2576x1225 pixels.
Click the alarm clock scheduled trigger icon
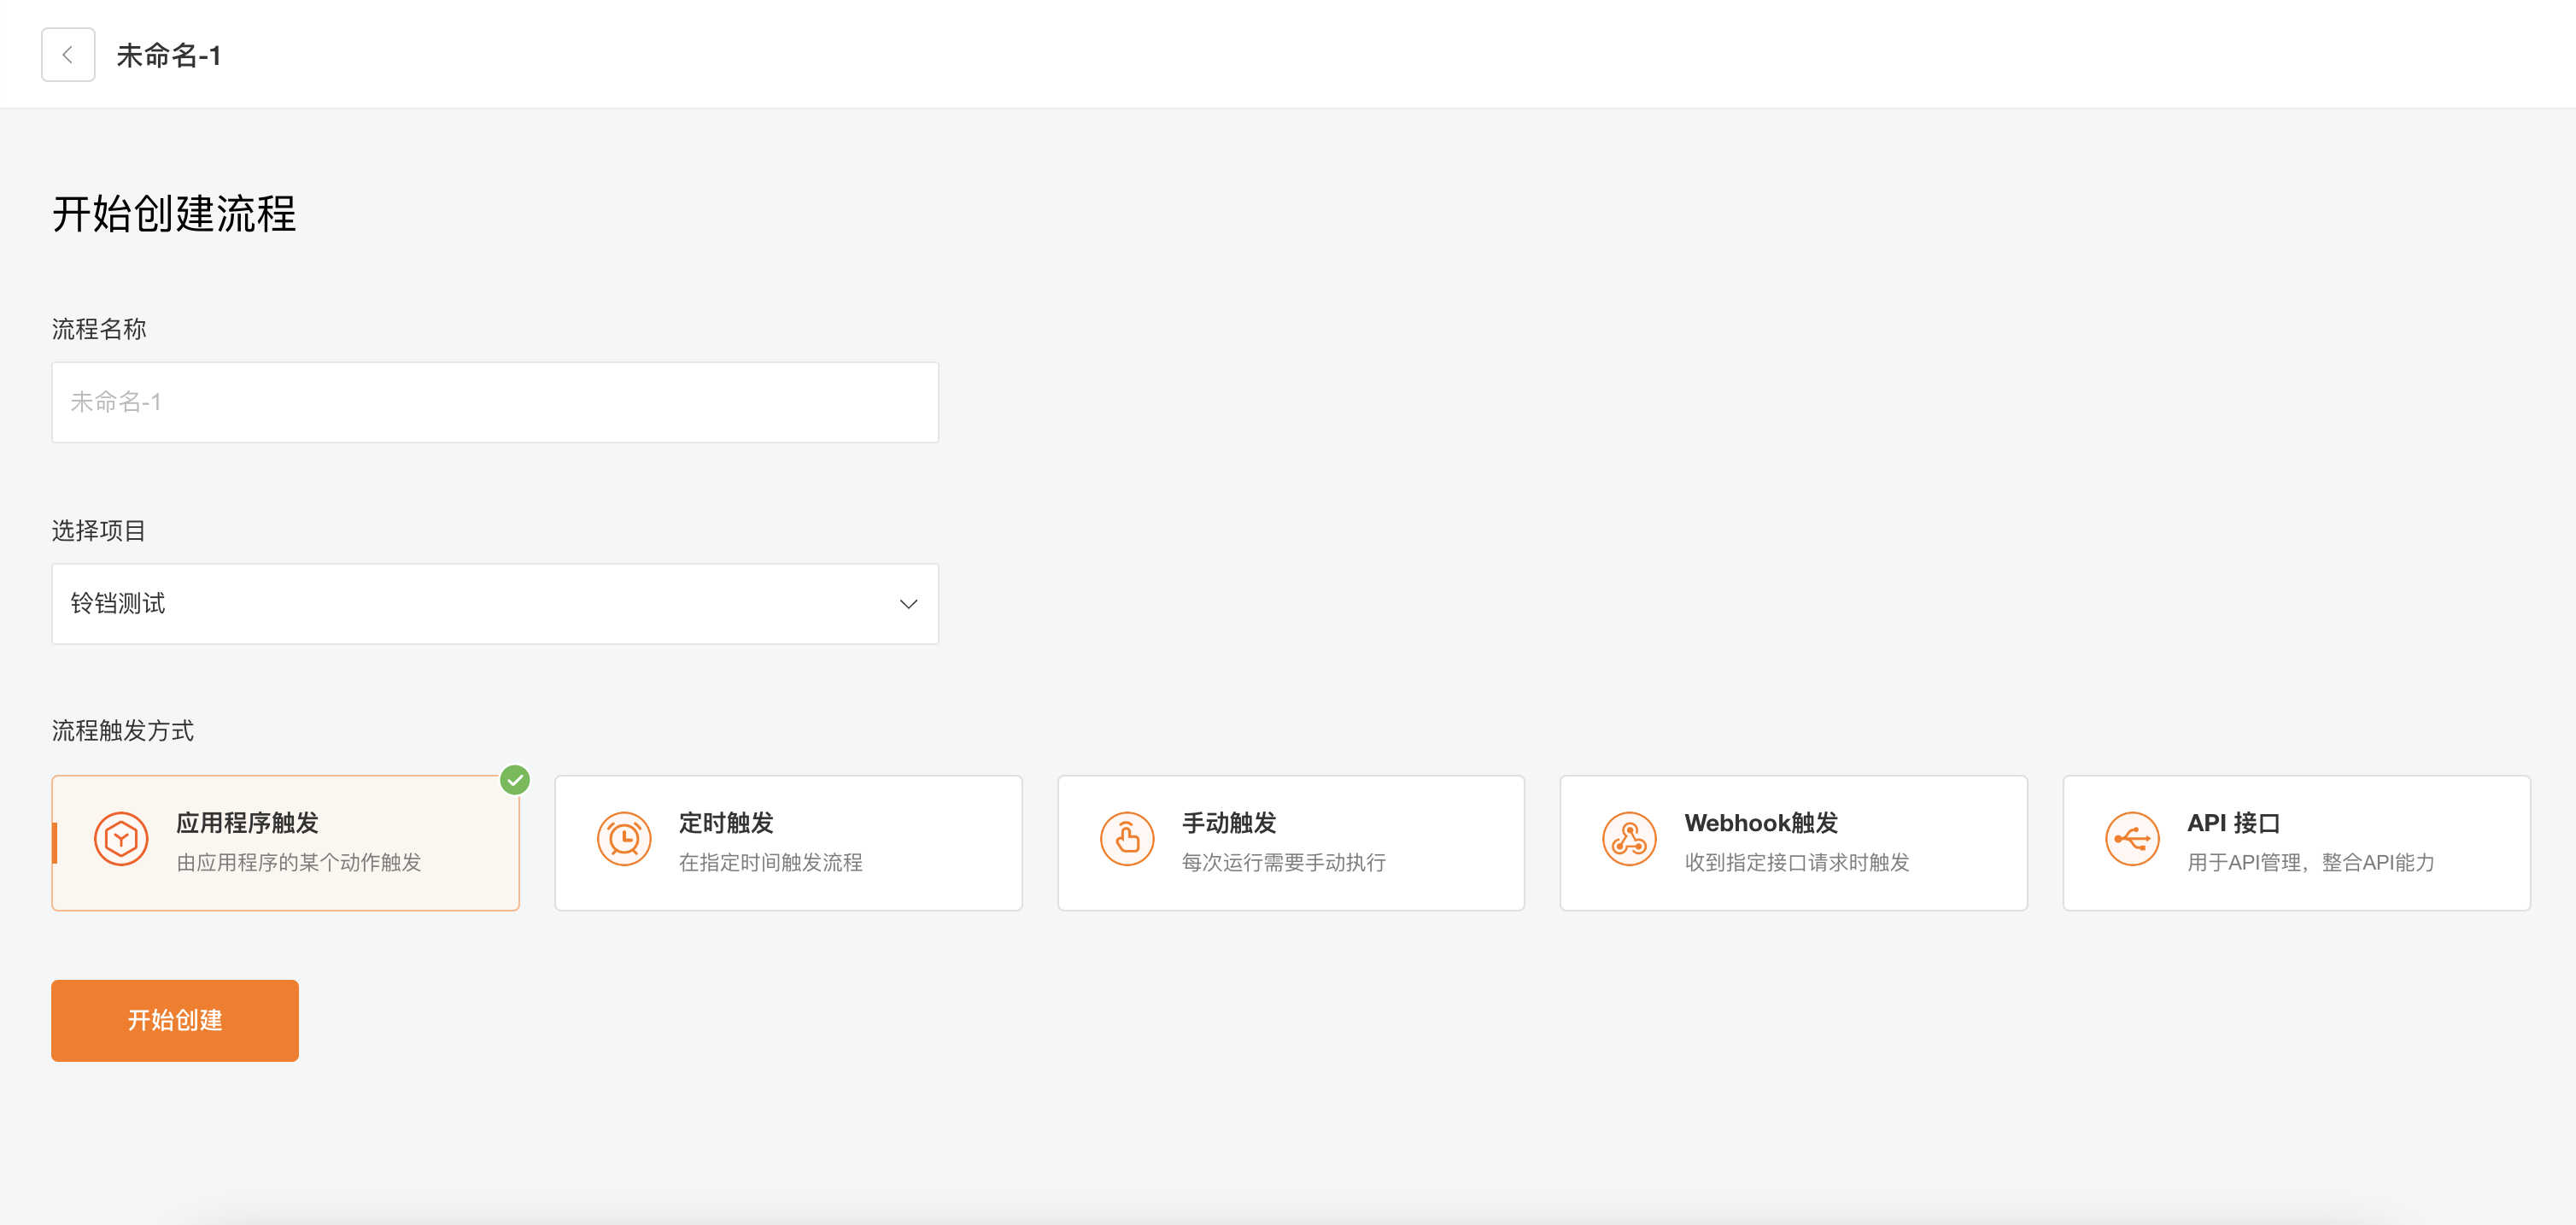(624, 839)
